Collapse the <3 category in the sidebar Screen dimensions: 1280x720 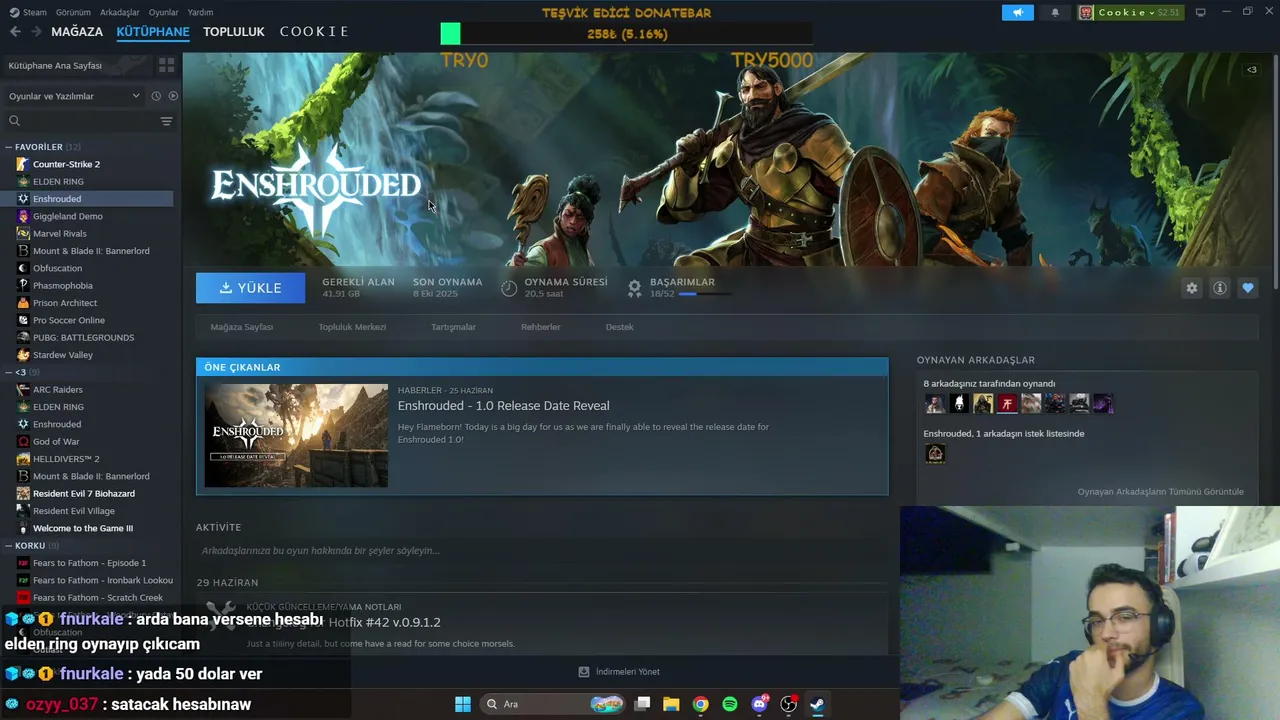click(9, 372)
